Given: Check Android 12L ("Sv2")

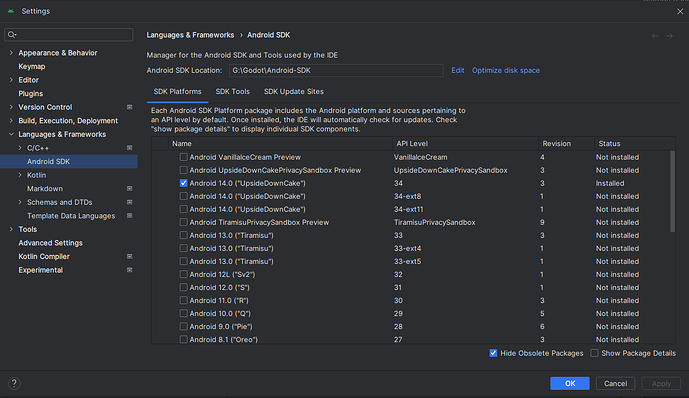Looking at the screenshot, I should click(x=184, y=274).
